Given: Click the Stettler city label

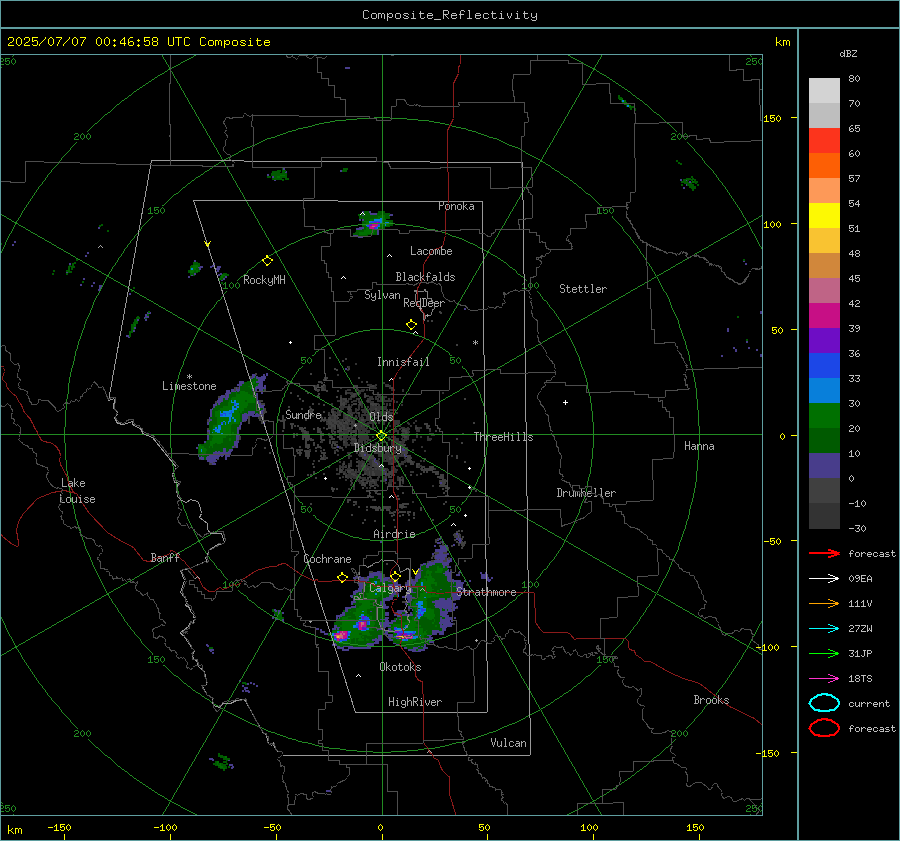Looking at the screenshot, I should pos(583,289).
